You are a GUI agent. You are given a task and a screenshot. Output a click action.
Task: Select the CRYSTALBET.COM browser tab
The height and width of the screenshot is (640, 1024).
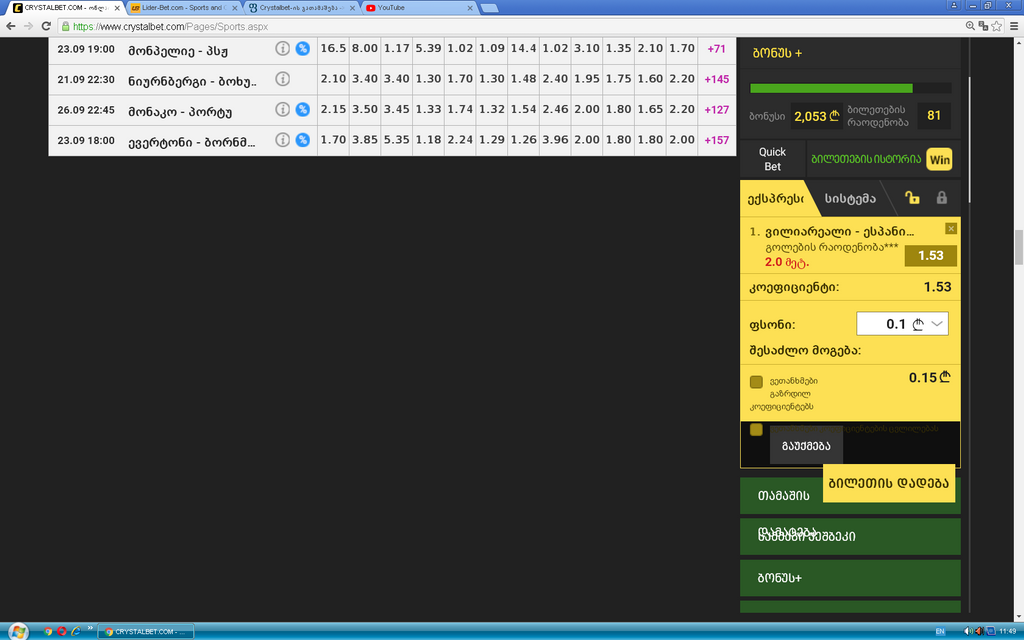click(65, 8)
